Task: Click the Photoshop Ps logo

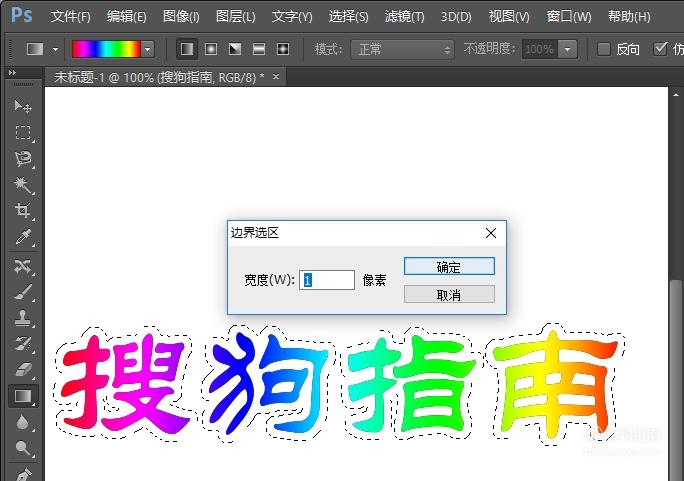Action: coord(21,15)
